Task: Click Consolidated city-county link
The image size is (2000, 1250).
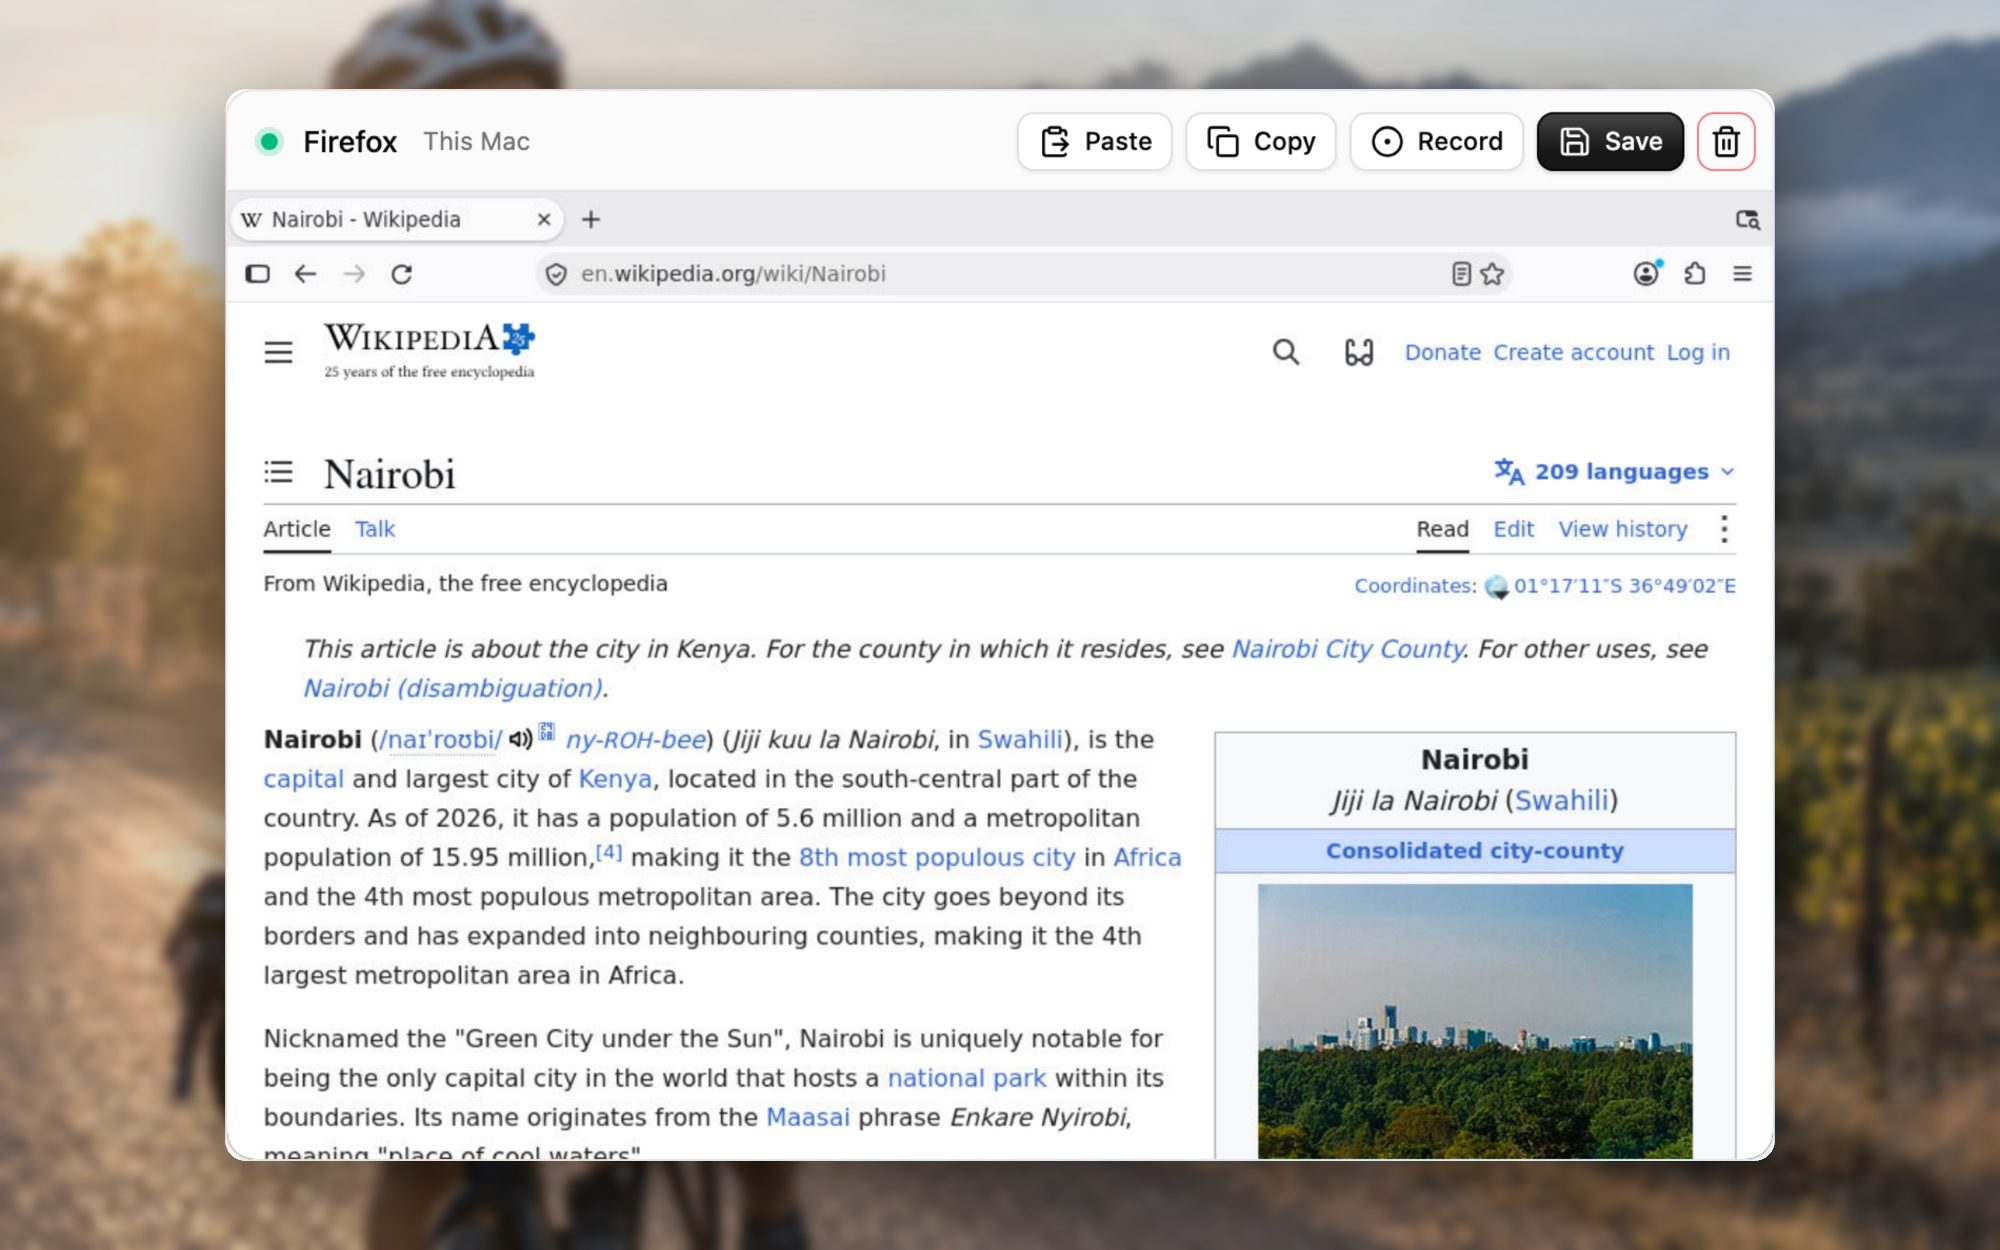Action: 1475,850
